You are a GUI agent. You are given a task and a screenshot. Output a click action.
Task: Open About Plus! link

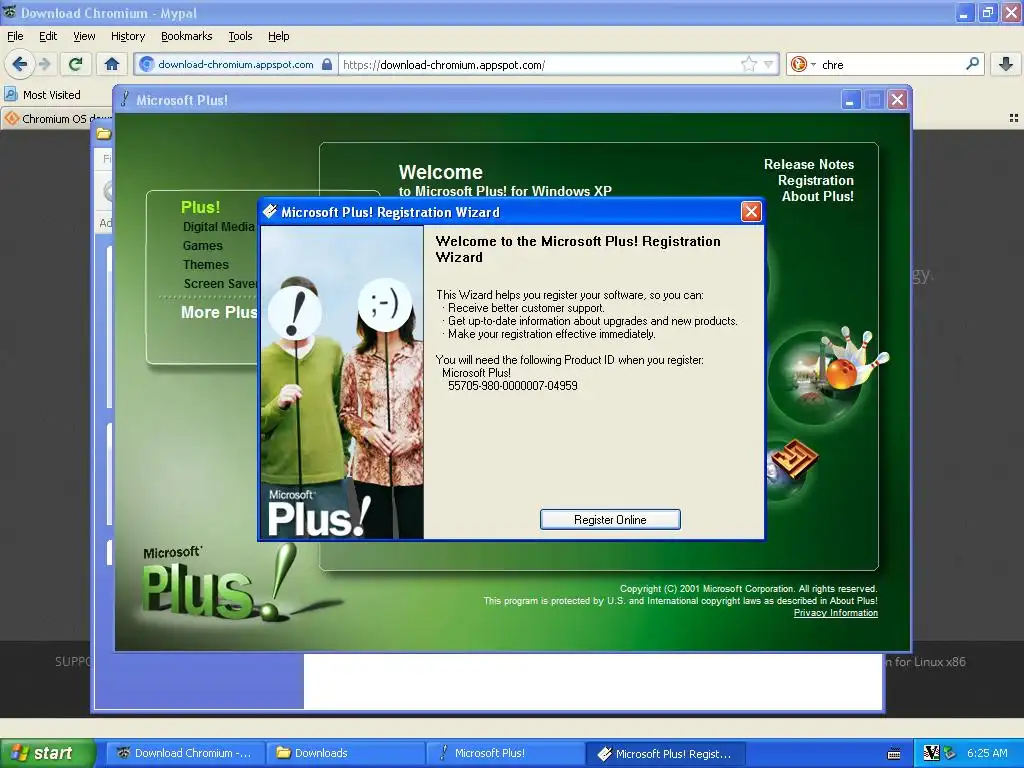[818, 196]
